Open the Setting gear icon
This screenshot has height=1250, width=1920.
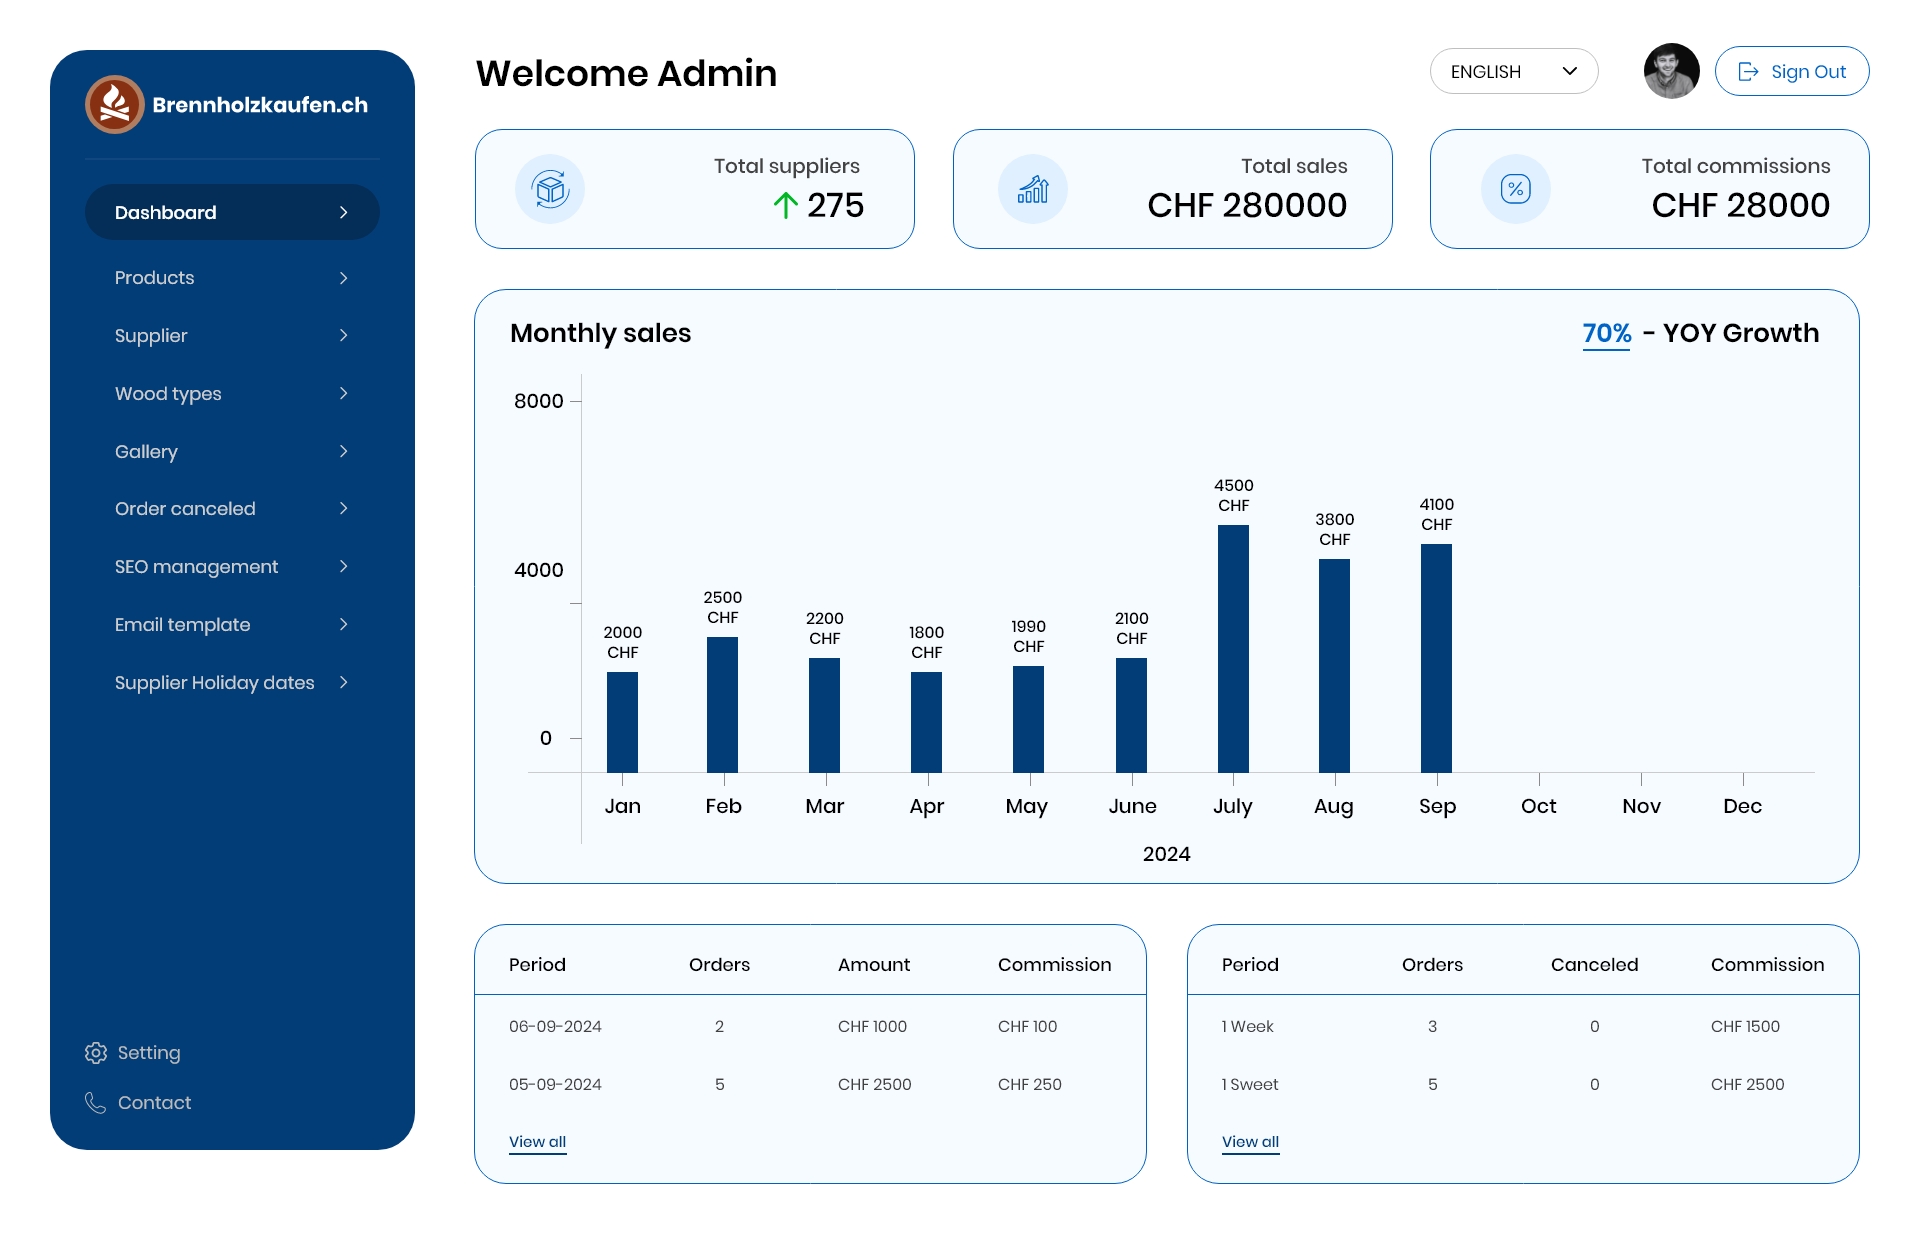95,1052
